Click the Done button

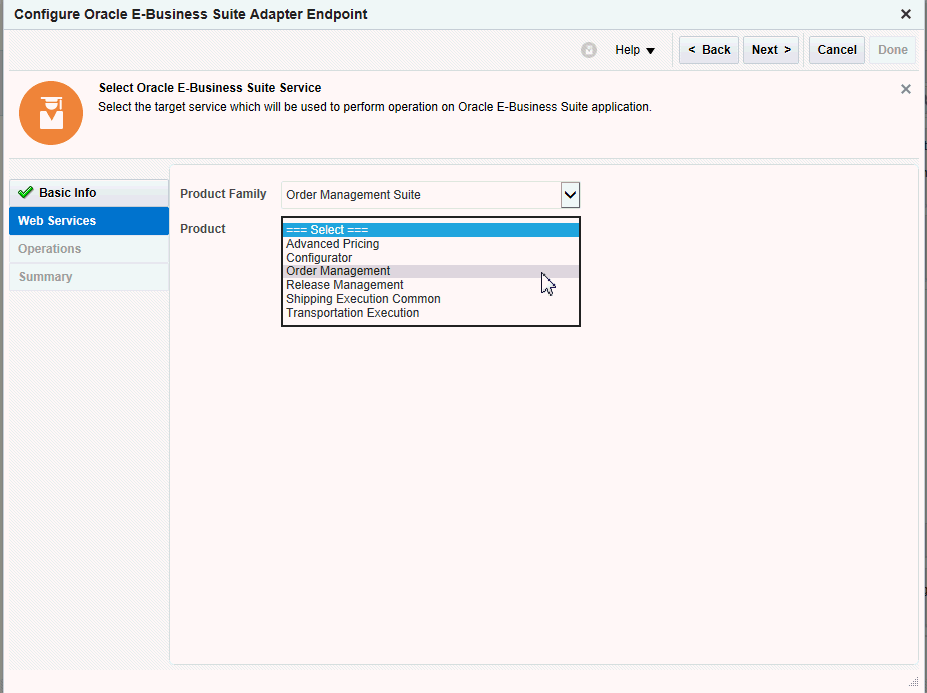892,50
